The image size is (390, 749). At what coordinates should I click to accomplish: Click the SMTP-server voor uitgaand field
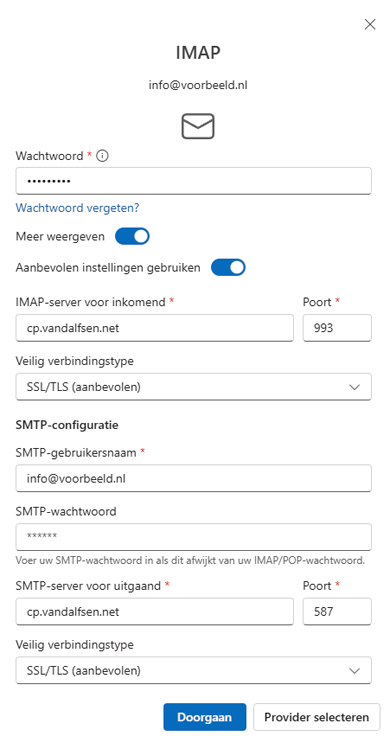click(154, 611)
